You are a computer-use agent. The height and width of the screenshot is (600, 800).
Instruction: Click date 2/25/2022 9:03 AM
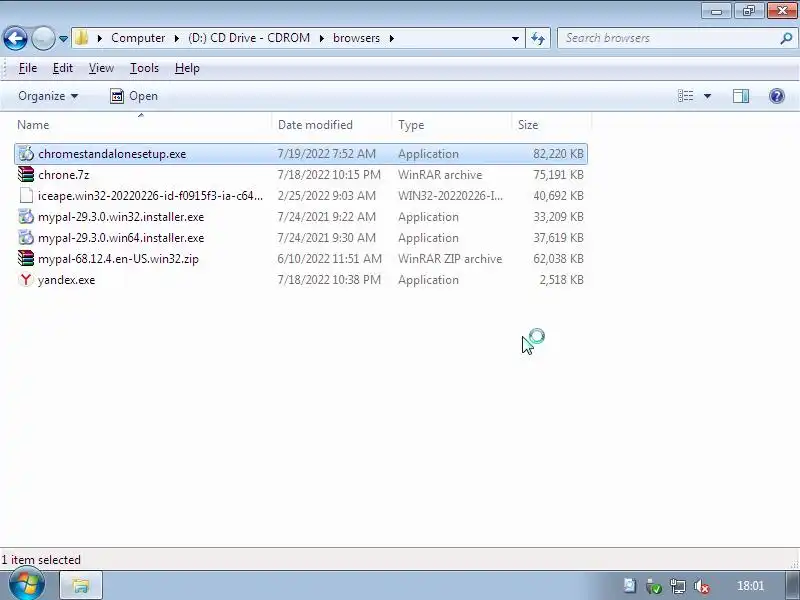tap(327, 196)
